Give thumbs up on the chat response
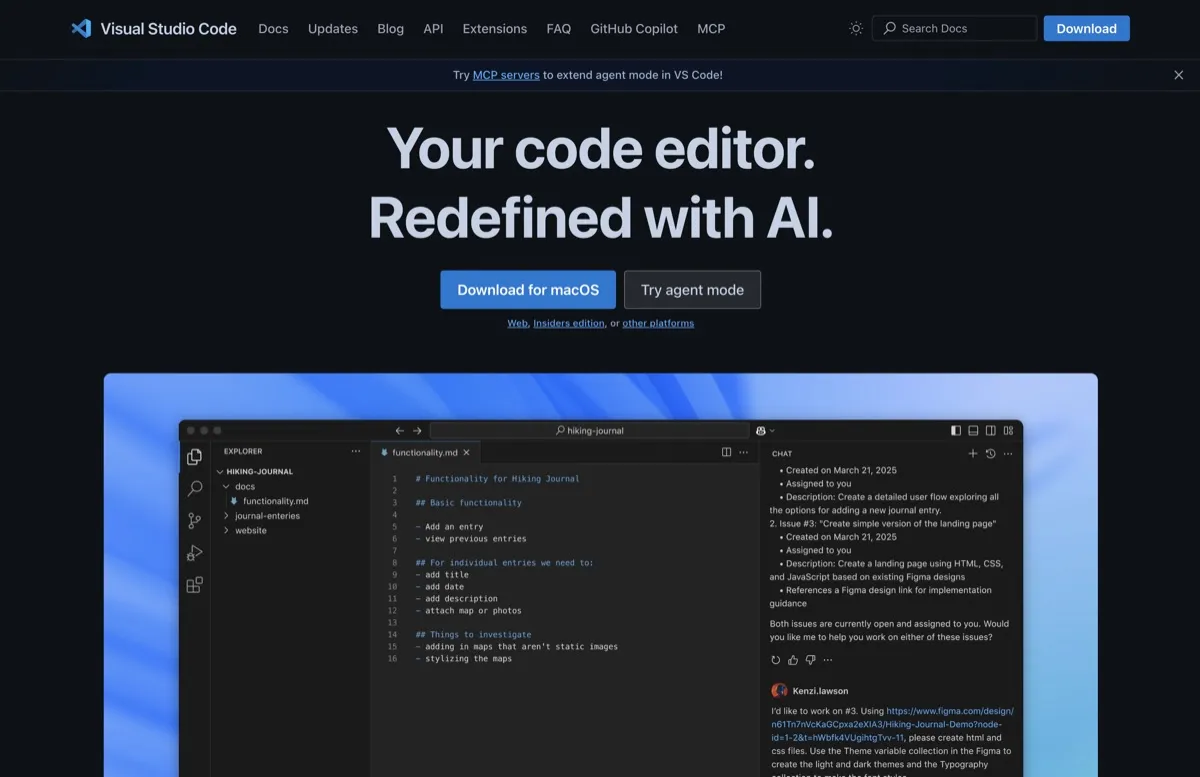This screenshot has height=777, width=1200. click(792, 660)
